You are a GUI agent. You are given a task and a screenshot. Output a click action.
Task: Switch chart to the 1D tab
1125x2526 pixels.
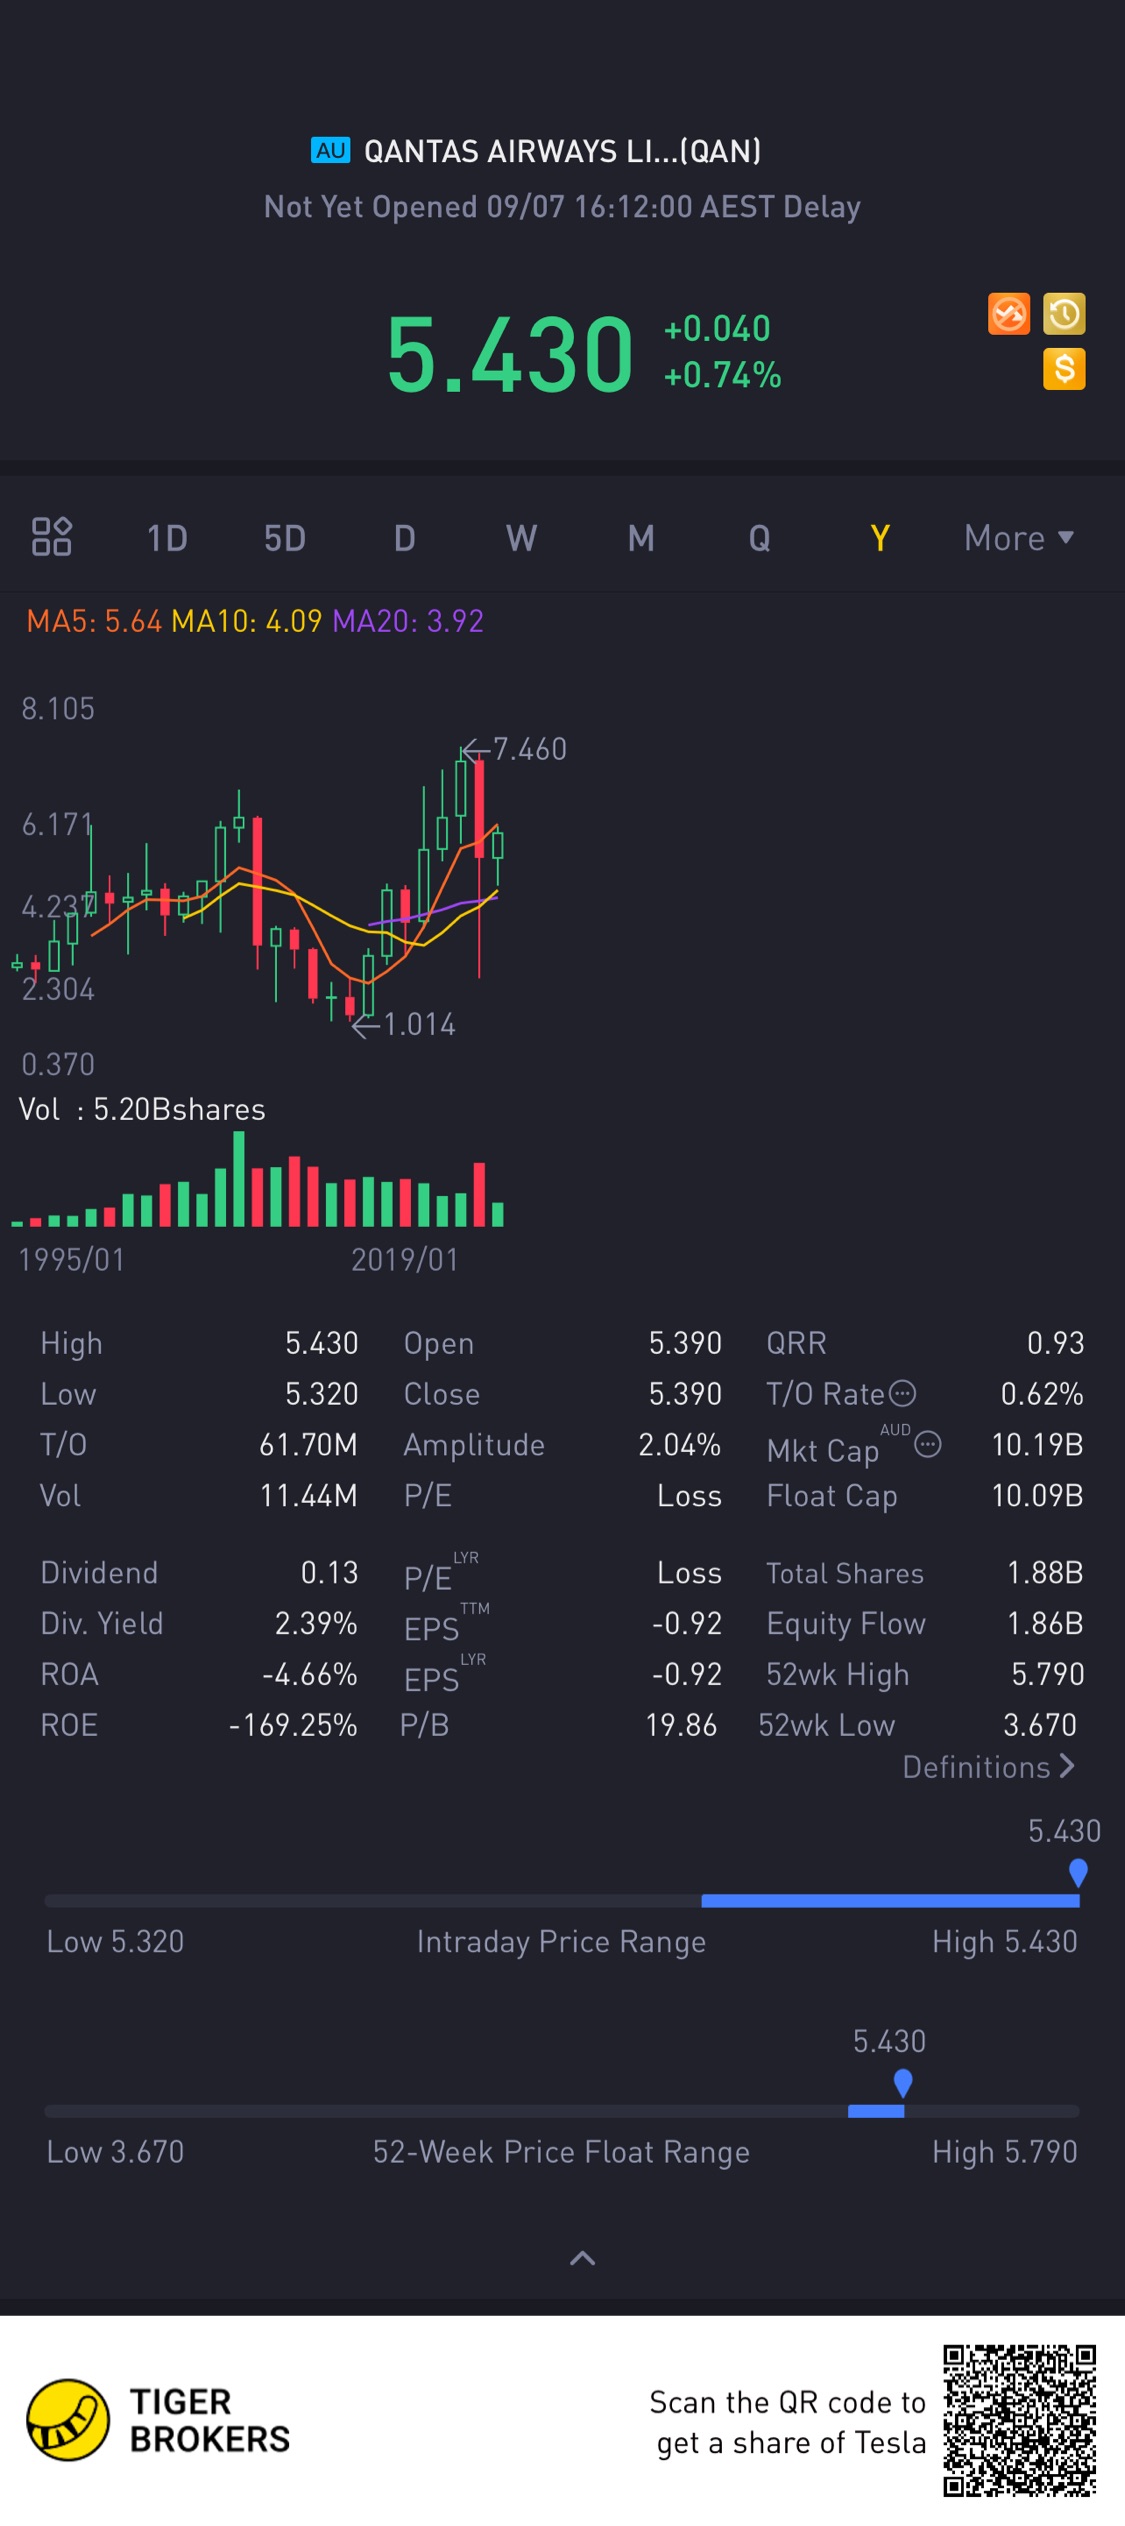click(167, 539)
